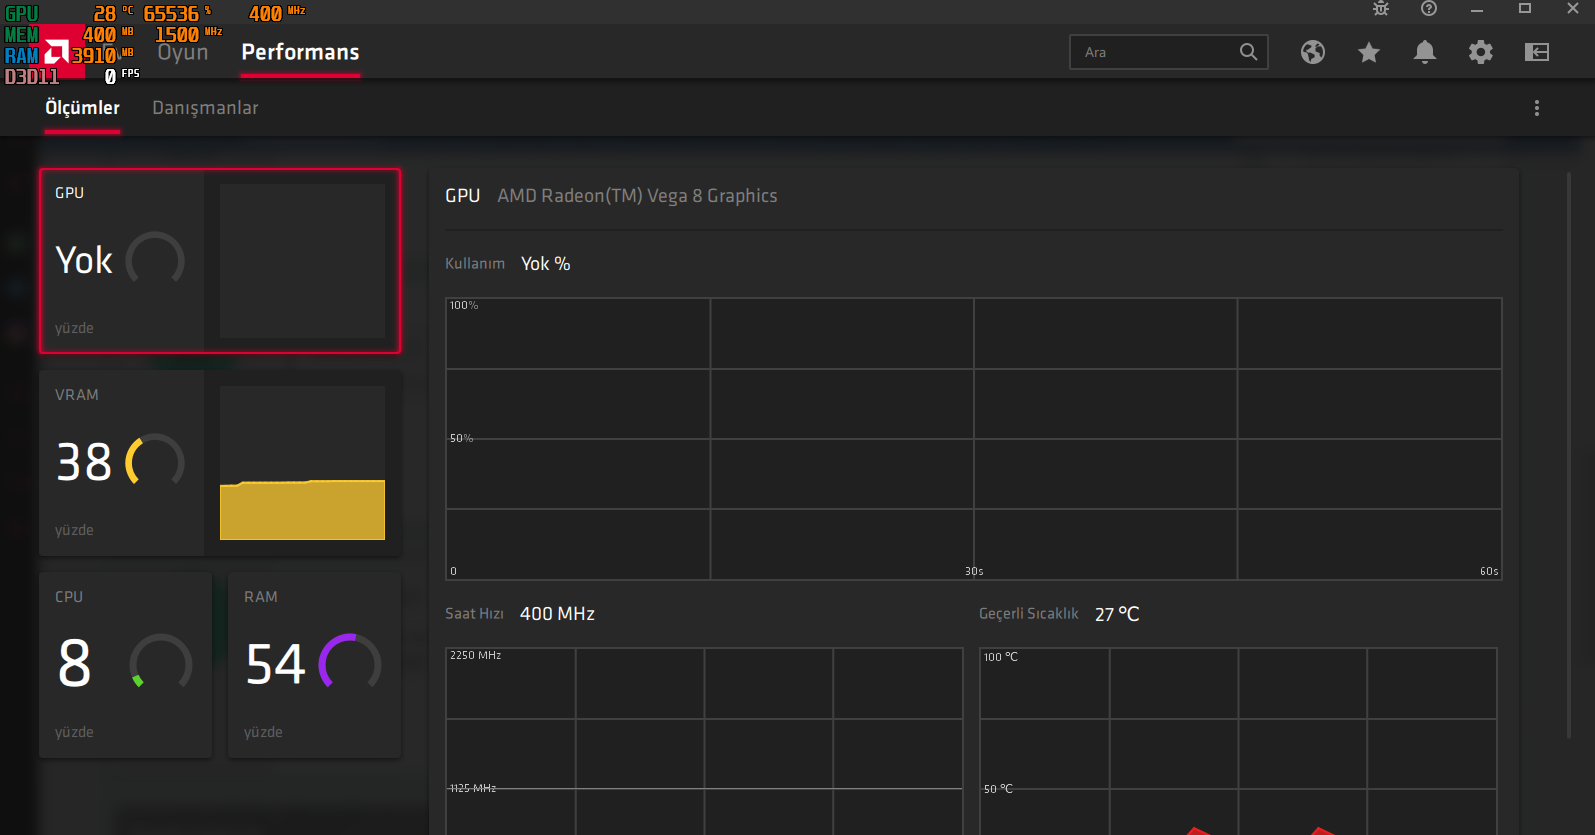The image size is (1595, 835).
Task: Click the Geçerli Sıcaklık temperature chart
Action: tap(1238, 741)
